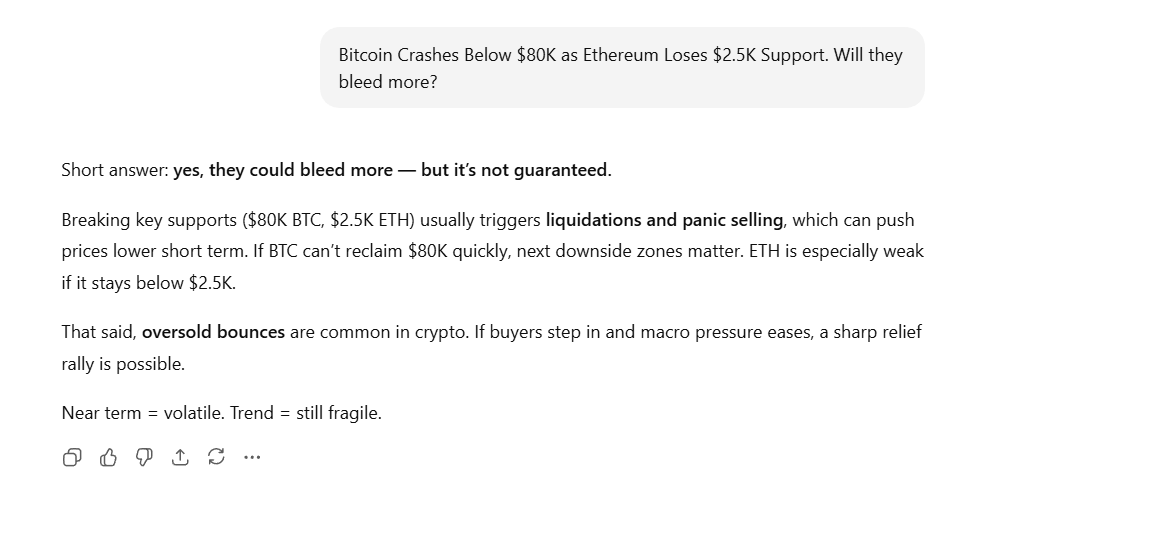Click the line 'if it stays below $2.5K.'
Screen dimensions: 1150x541
tap(149, 283)
